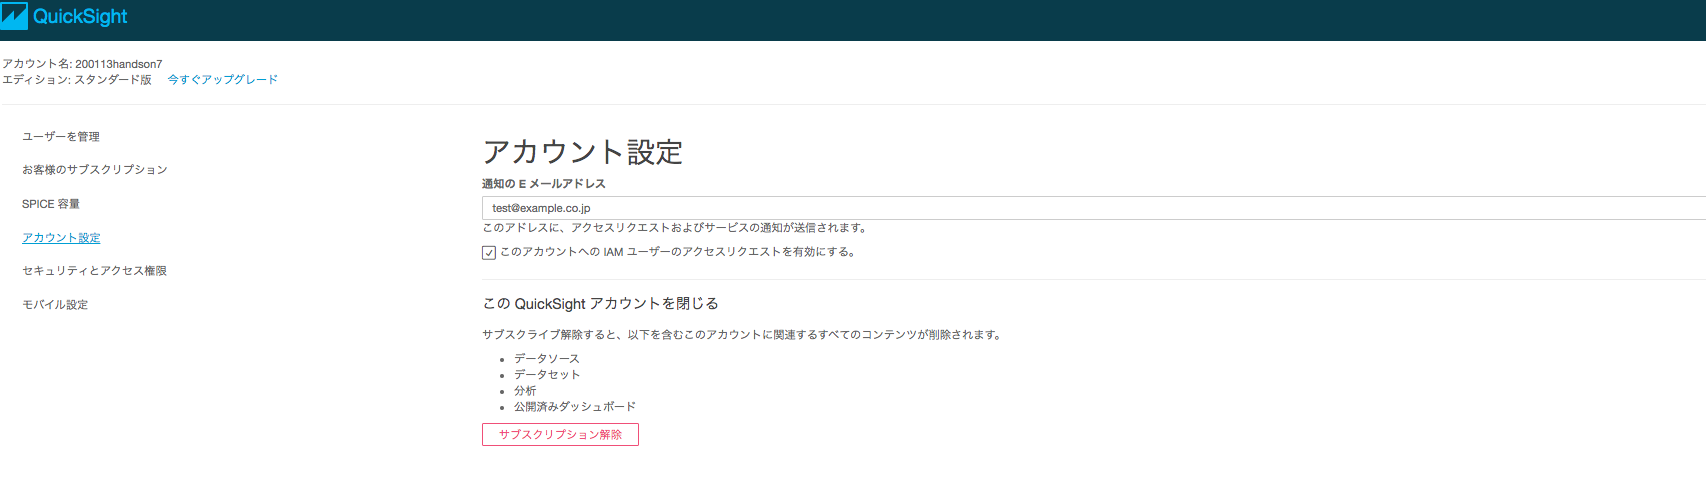Go to SPICE 容量 settings
Image resolution: width=1706 pixels, height=496 pixels.
point(51,204)
